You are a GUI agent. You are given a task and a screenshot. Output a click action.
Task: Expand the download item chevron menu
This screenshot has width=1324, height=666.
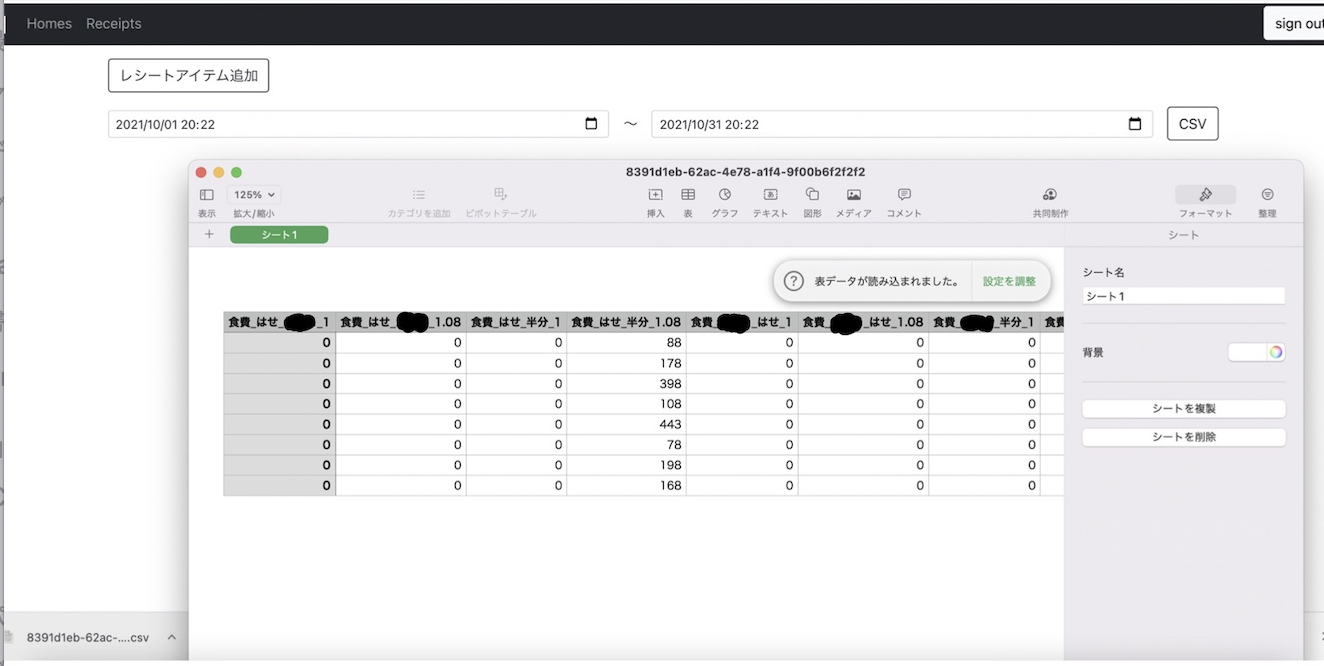pos(172,637)
